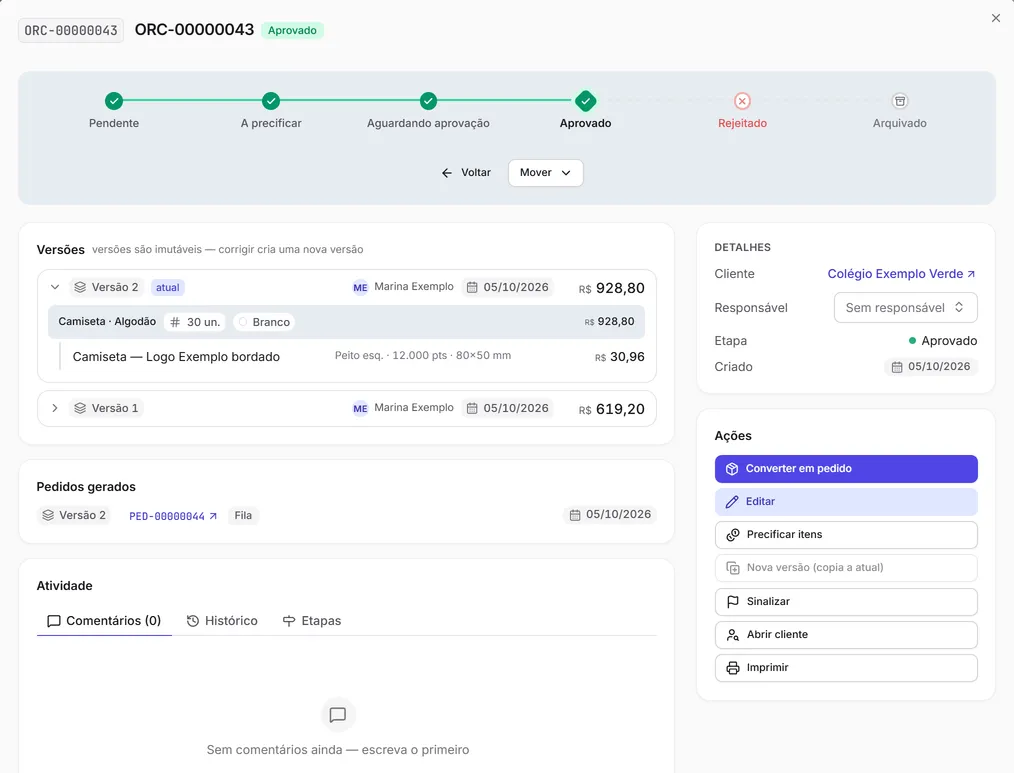Screen dimensions: 1014x773
Task: Click ME avatar in Versão 2 row
Action: pyautogui.click(x=360, y=287)
